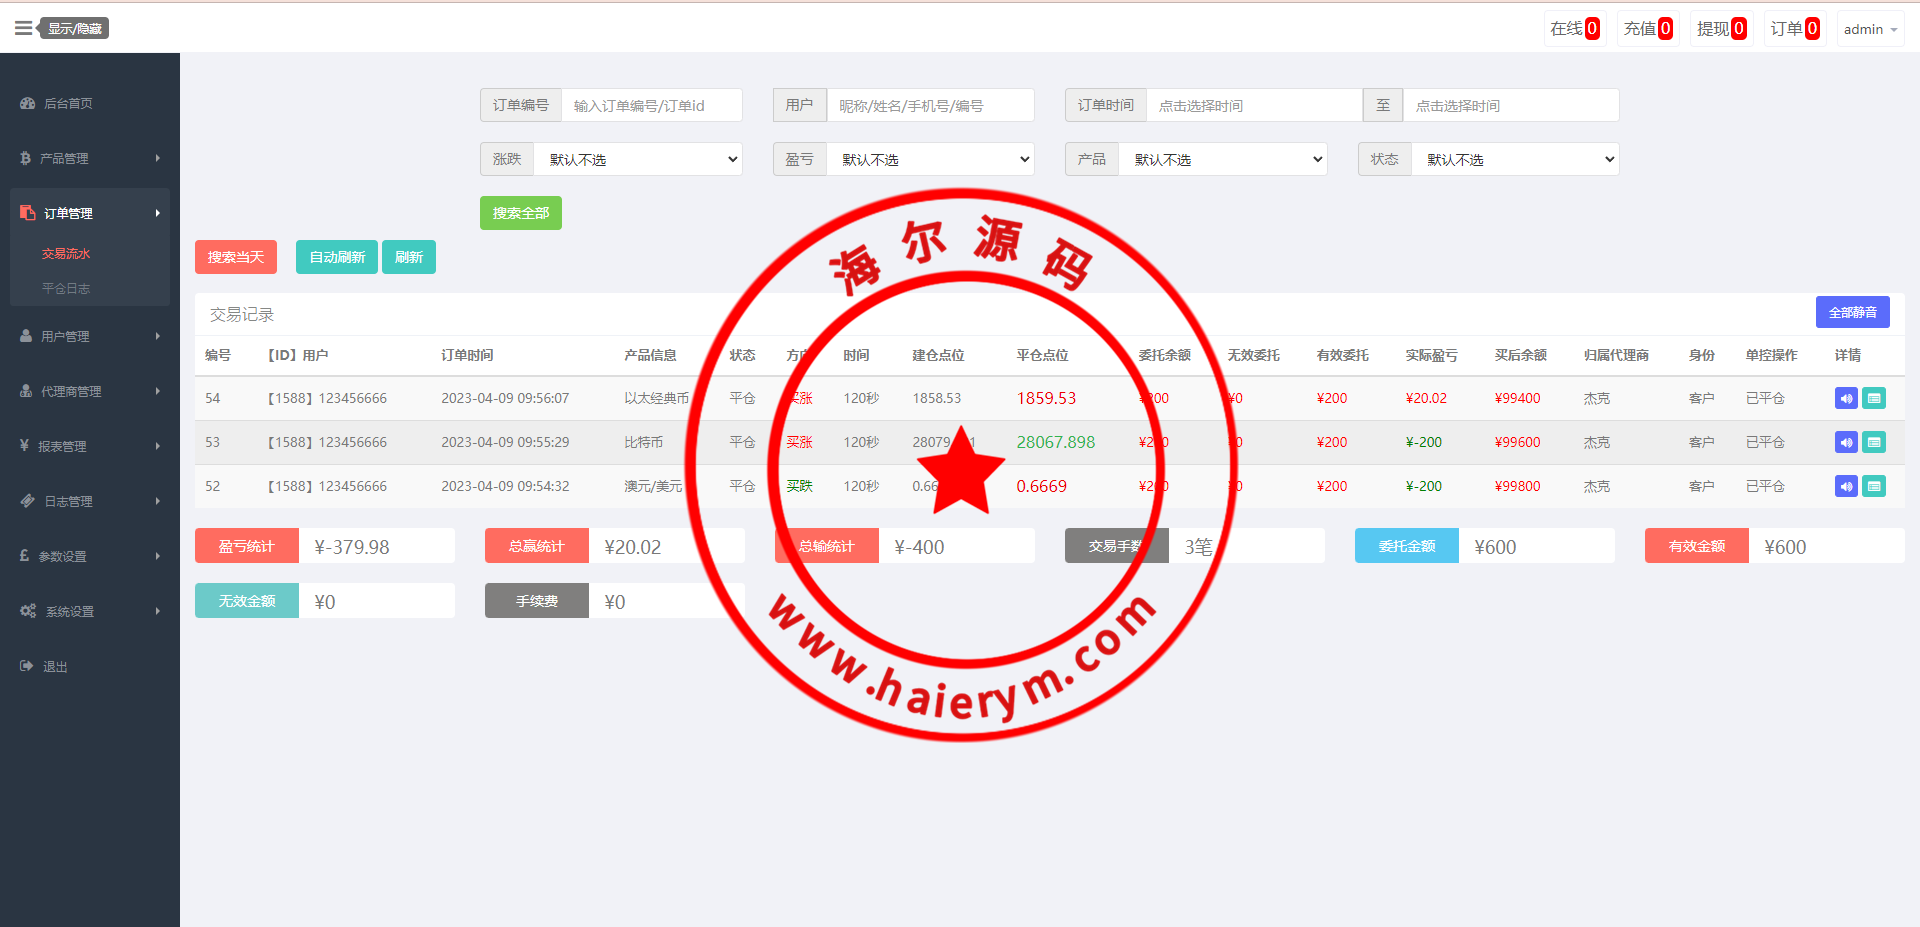Screen dimensions: 1920x927
Task: Click the 退出 logout icon in sidebar
Action: (x=27, y=666)
